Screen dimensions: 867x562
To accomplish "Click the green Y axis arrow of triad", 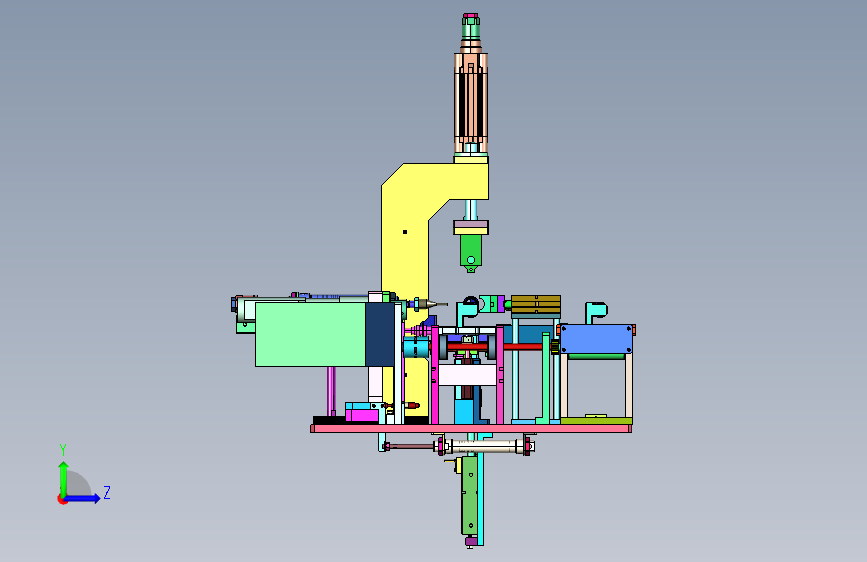I will pos(64,478).
